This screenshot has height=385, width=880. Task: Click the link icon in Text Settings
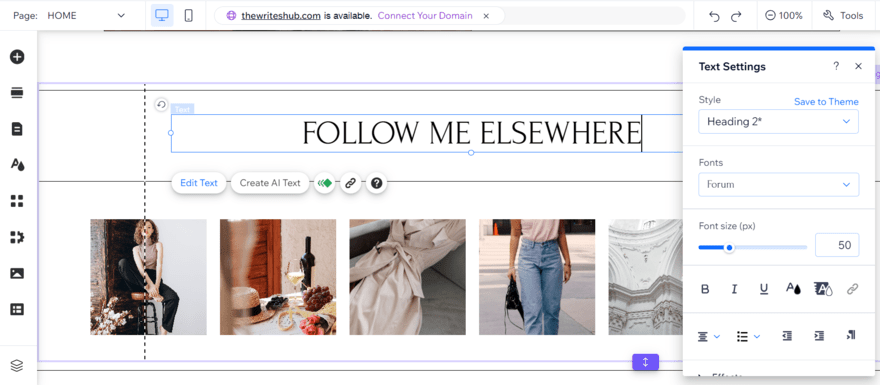point(852,289)
